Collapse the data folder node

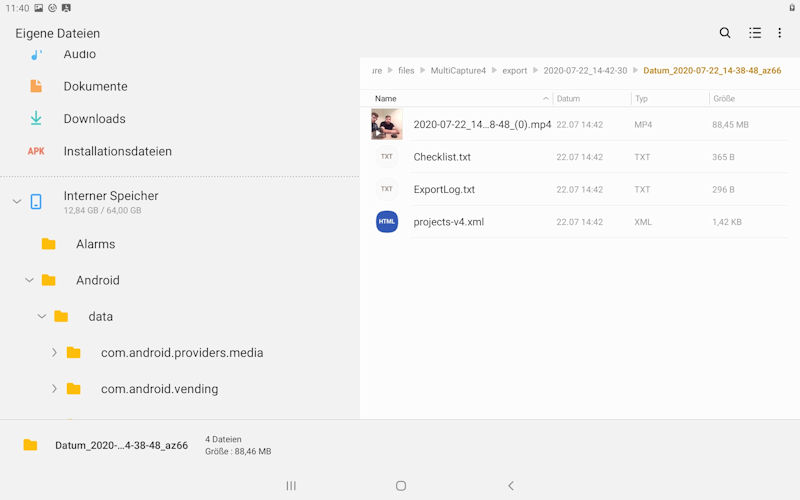click(x=42, y=316)
